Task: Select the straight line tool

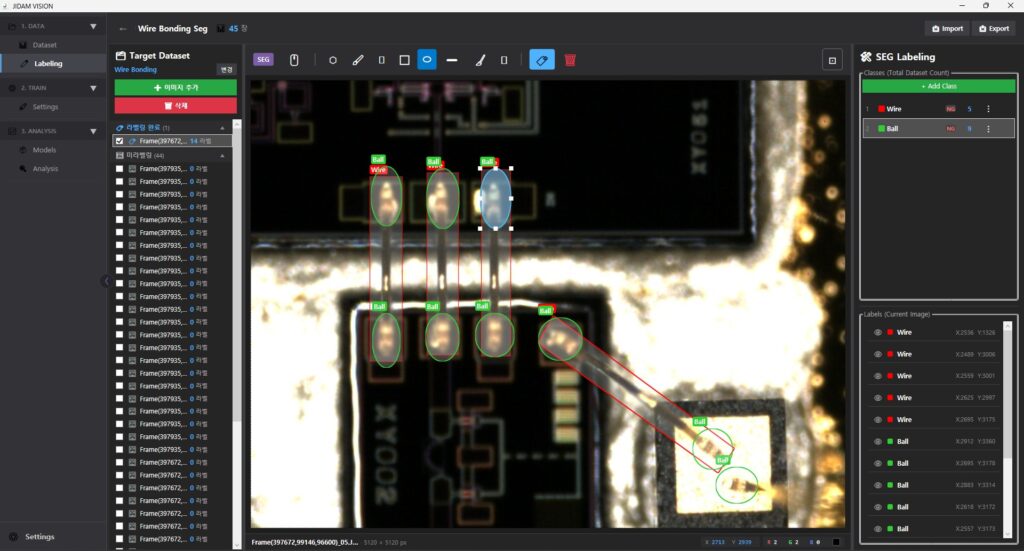Action: [452, 60]
